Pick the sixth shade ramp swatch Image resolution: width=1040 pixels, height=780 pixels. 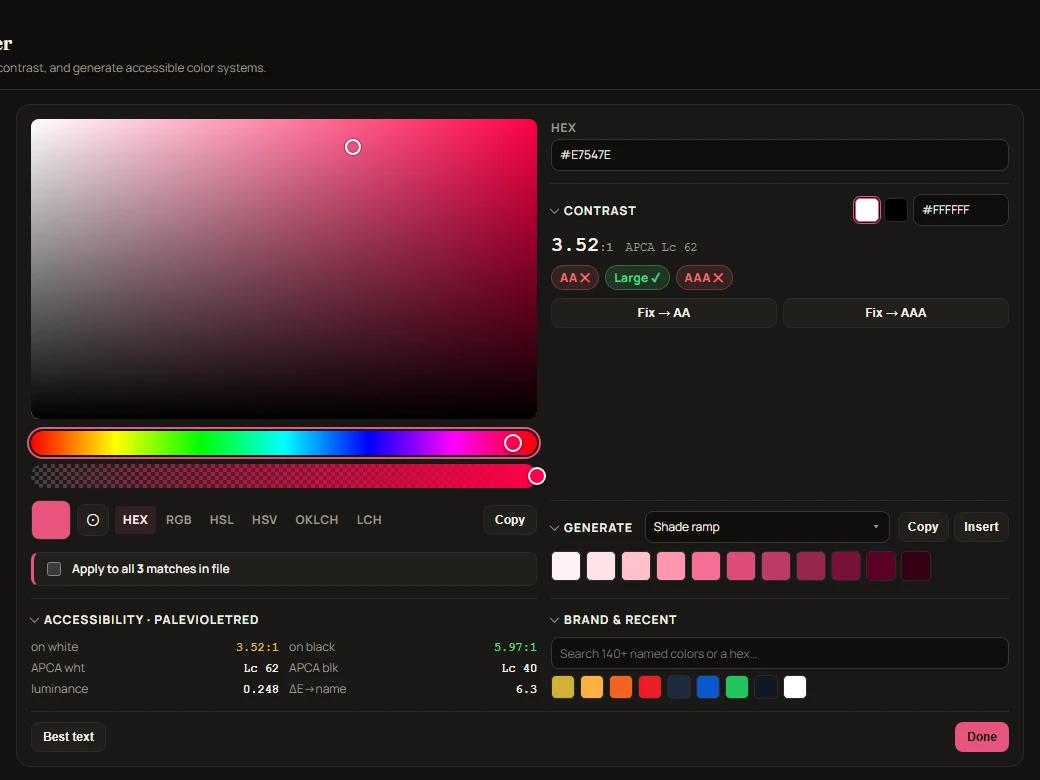741,566
